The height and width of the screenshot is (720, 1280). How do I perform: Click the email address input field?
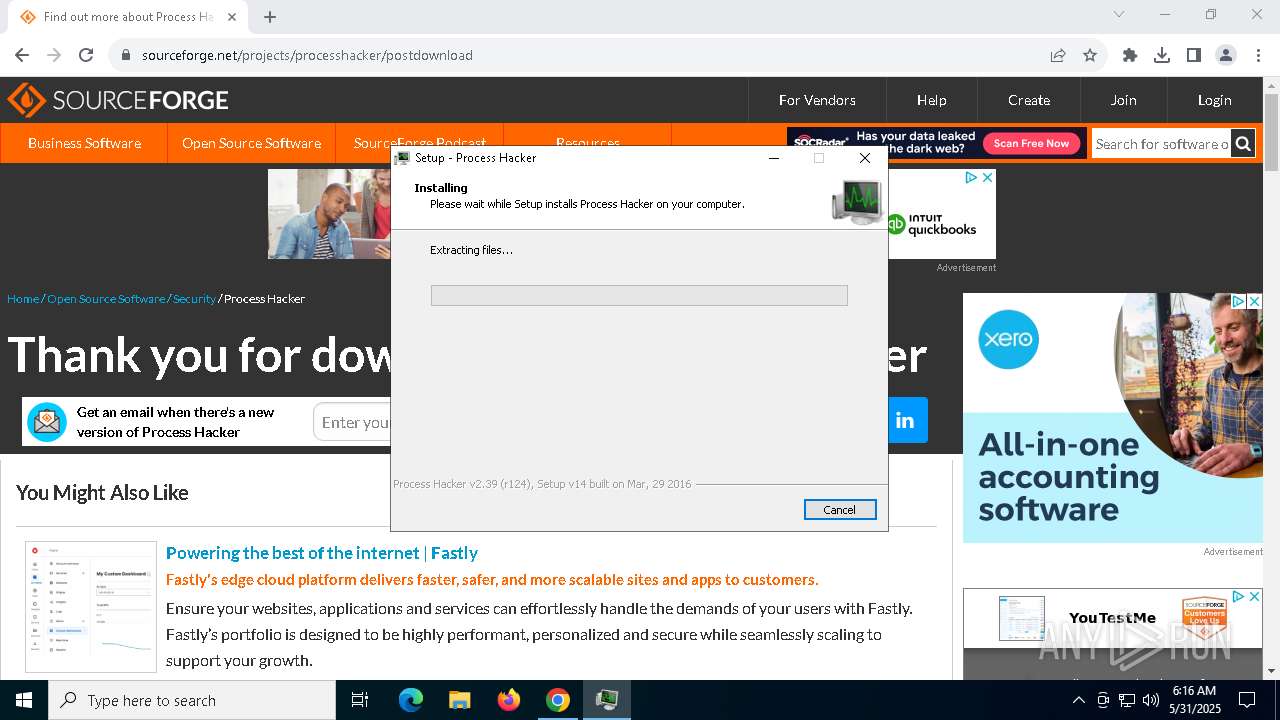pos(352,422)
